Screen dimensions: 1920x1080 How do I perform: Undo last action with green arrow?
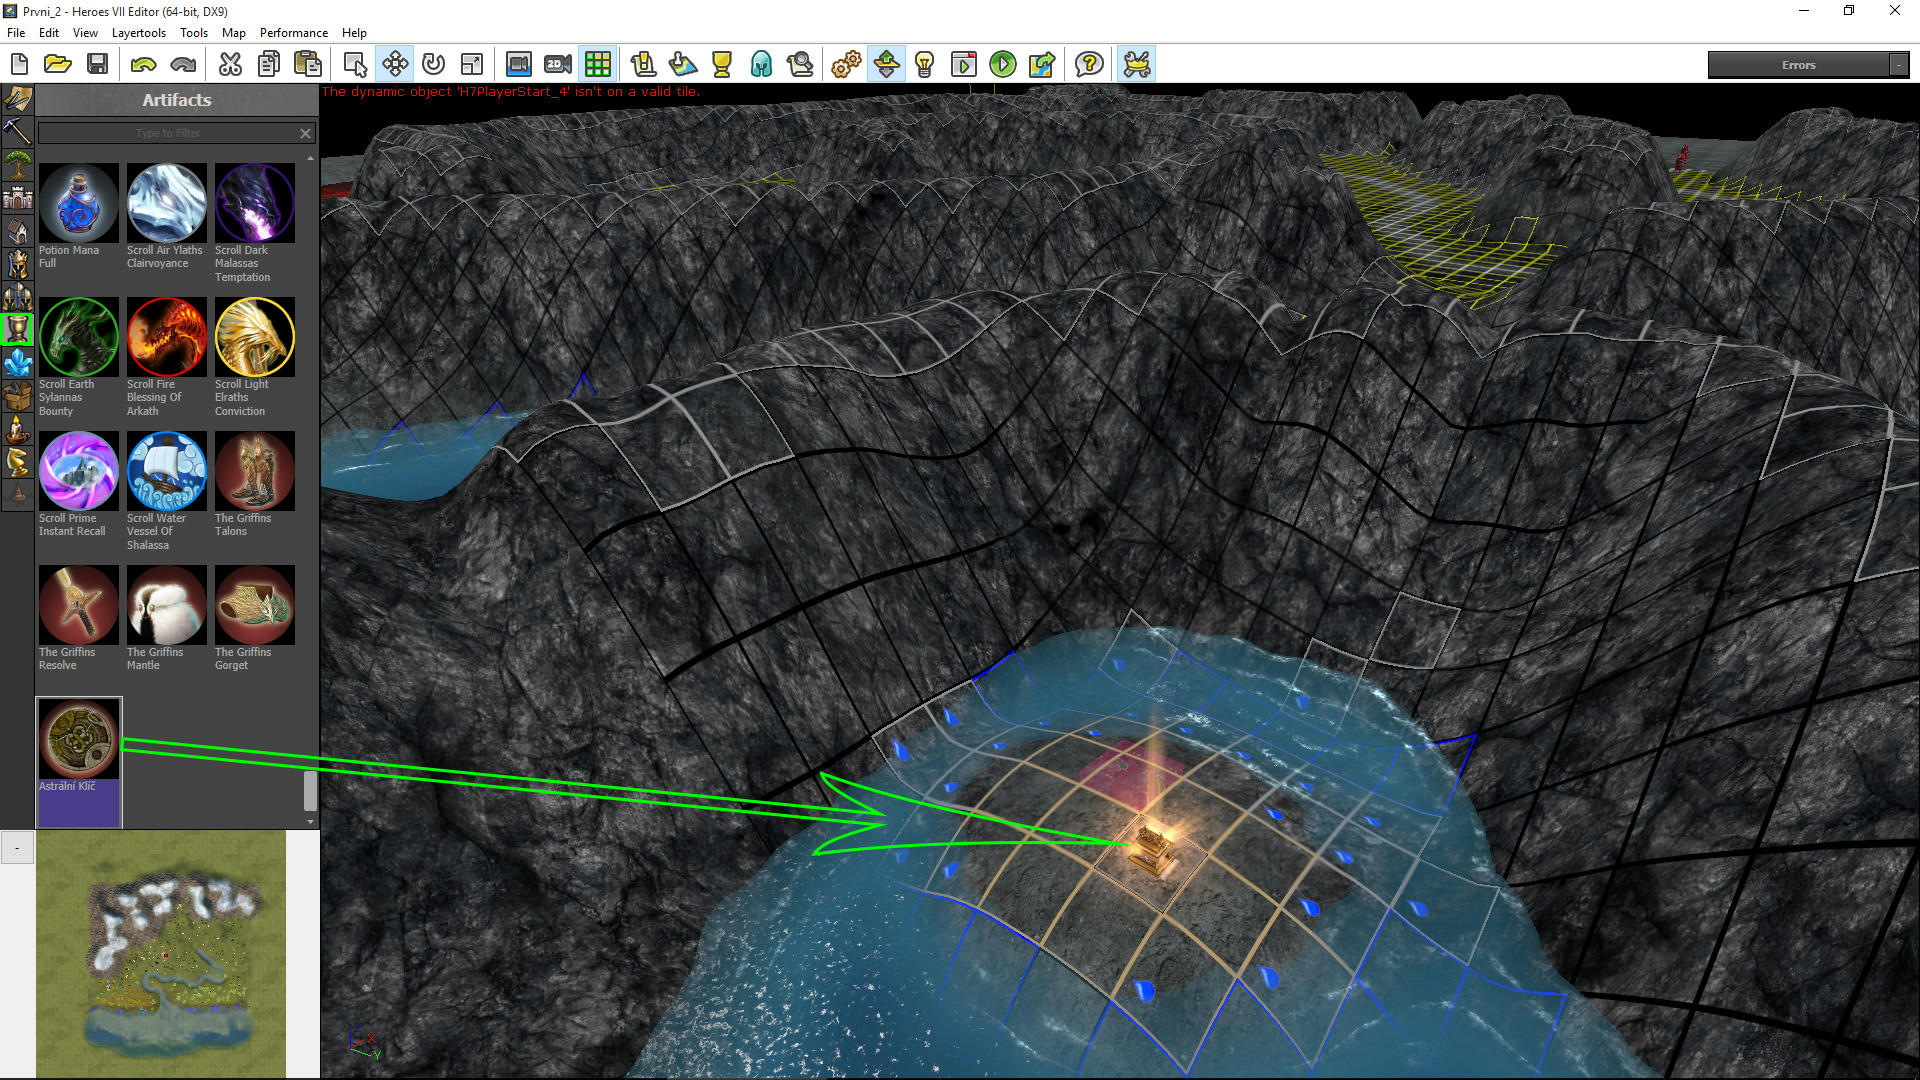[x=143, y=65]
